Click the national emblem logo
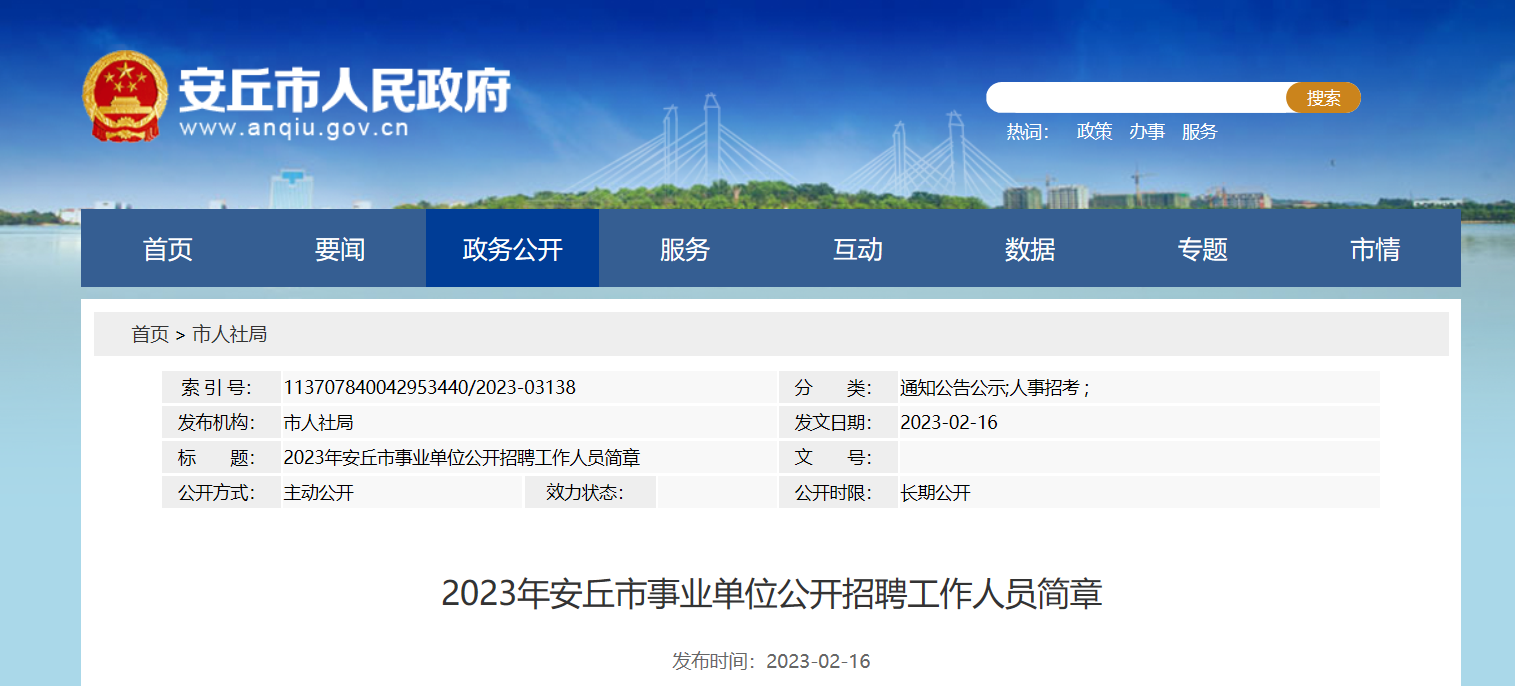This screenshot has height=686, width=1515. pyautogui.click(x=121, y=96)
